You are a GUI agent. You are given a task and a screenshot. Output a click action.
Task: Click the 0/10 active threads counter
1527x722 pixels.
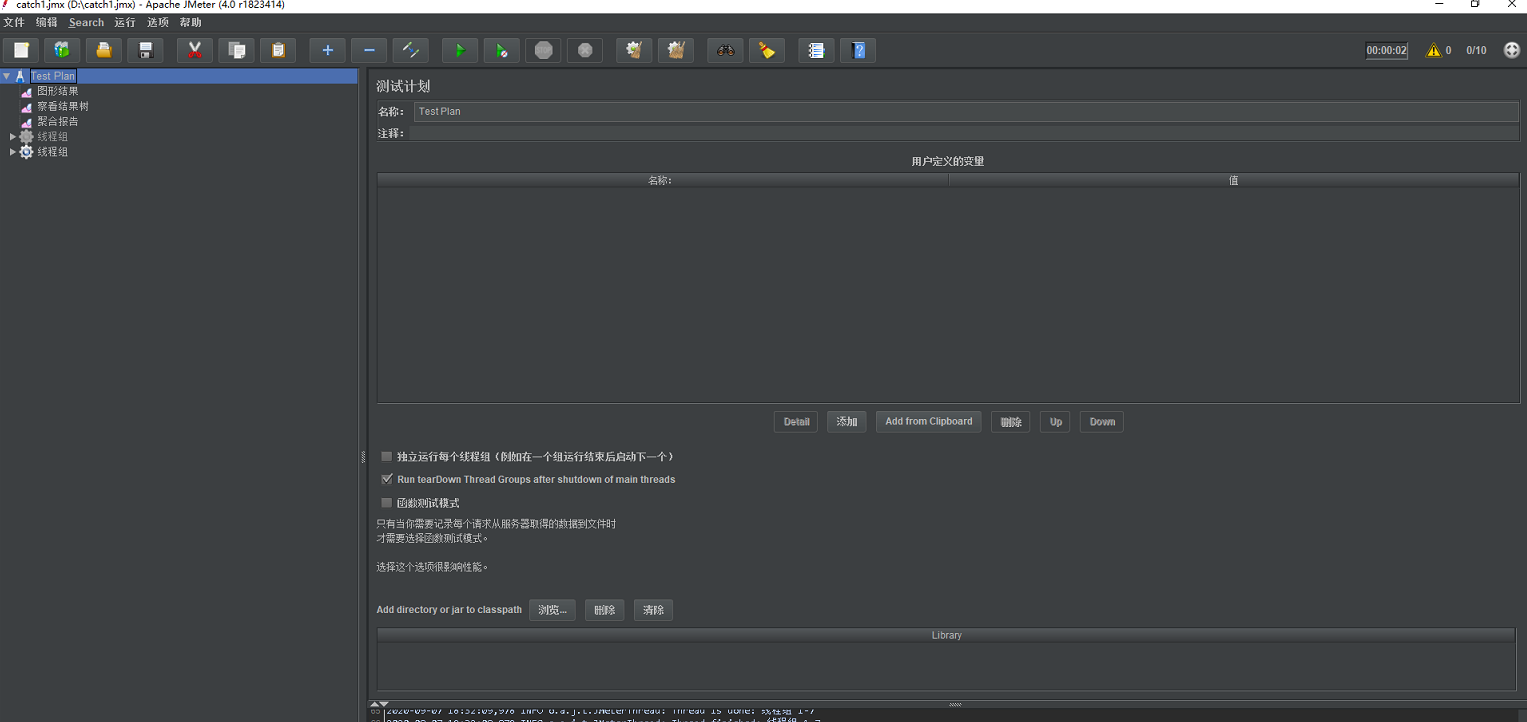(x=1476, y=50)
